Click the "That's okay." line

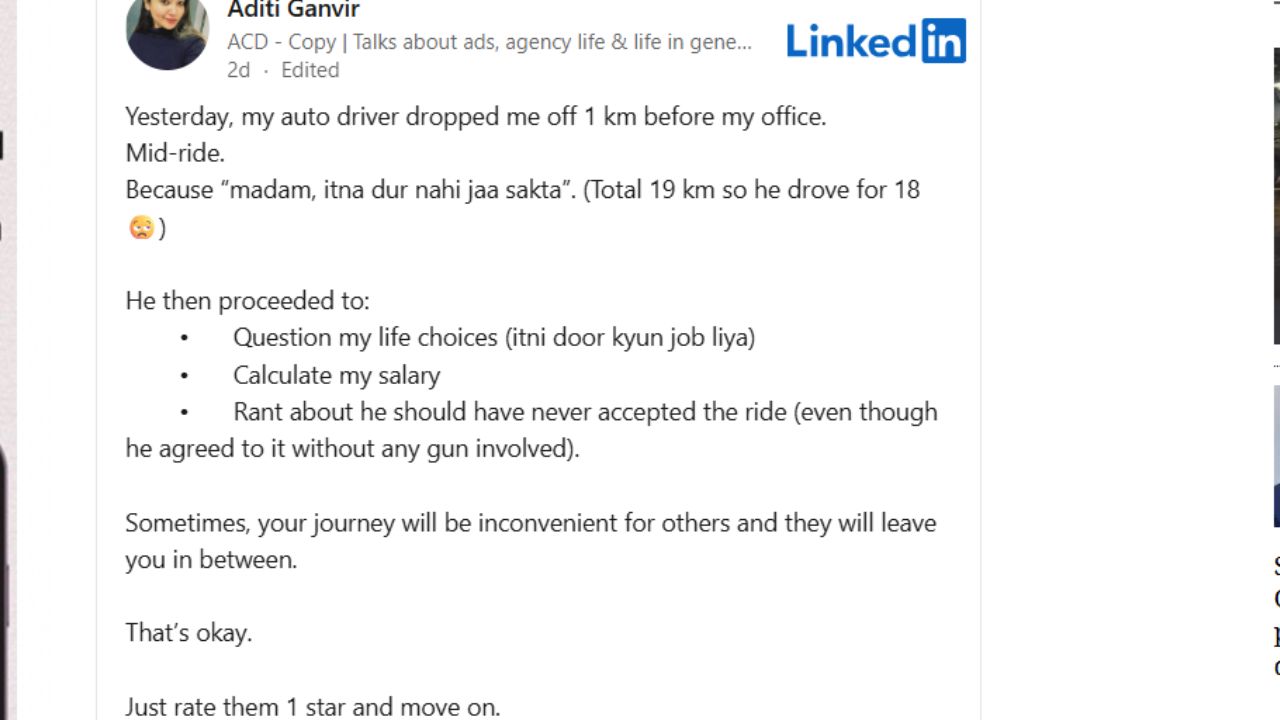coord(188,633)
